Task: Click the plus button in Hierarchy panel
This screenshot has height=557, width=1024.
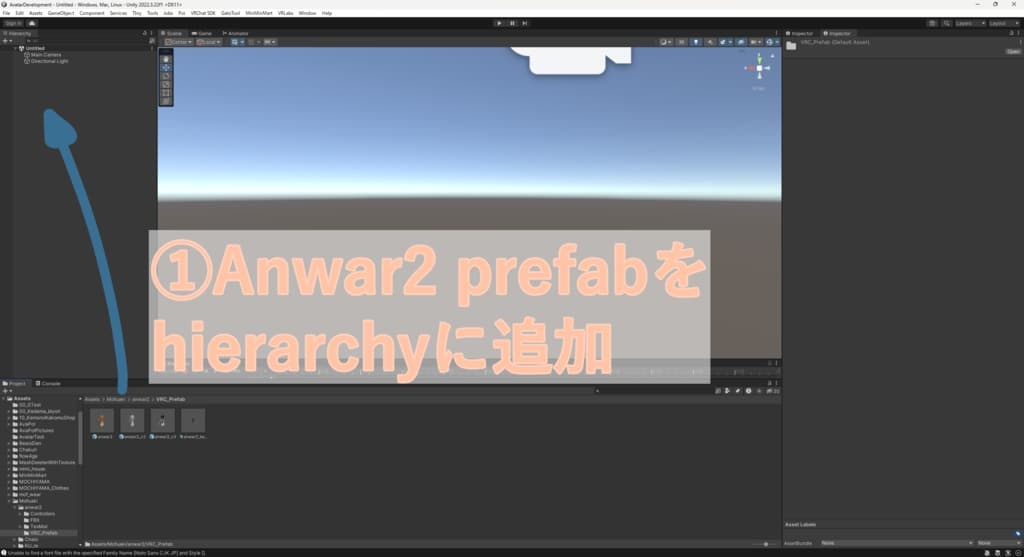Action: pos(6,40)
